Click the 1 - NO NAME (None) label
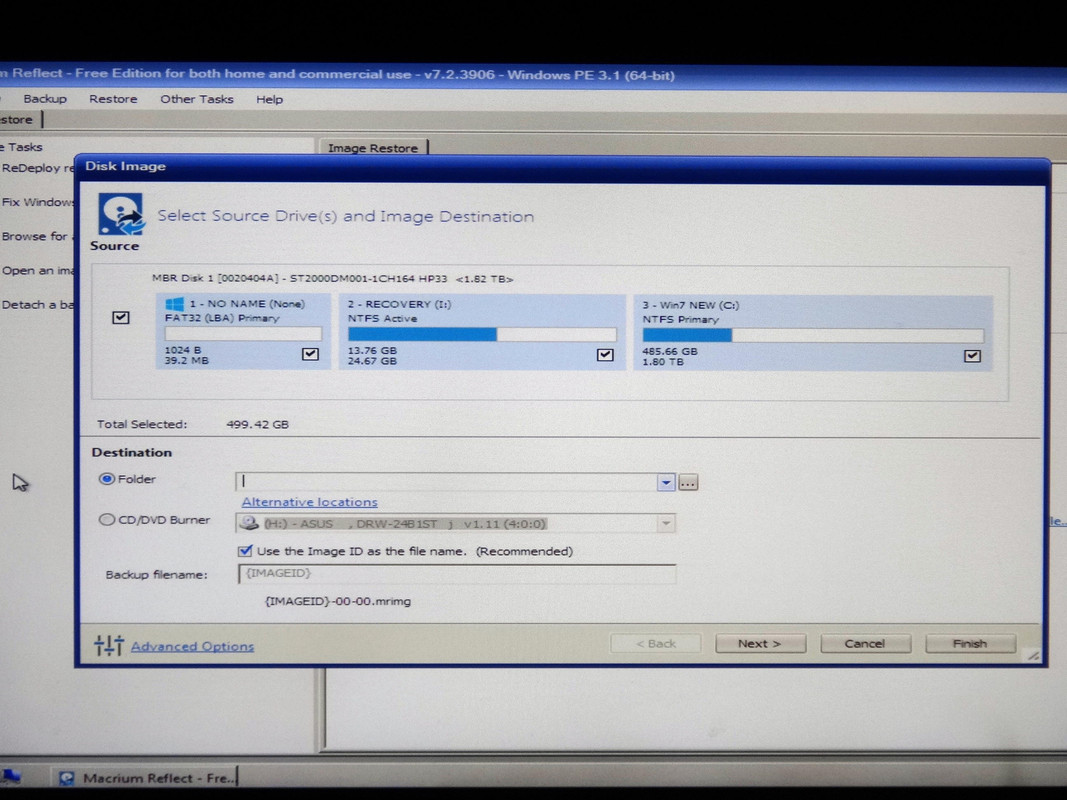 pos(247,303)
